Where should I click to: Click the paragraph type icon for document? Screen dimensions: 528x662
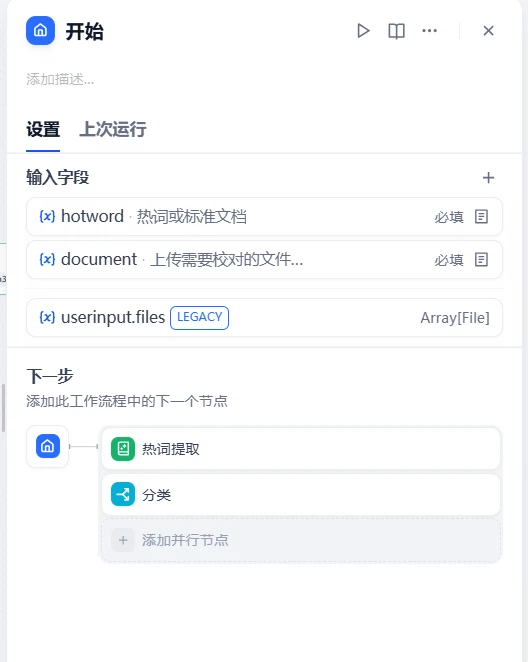pos(481,260)
